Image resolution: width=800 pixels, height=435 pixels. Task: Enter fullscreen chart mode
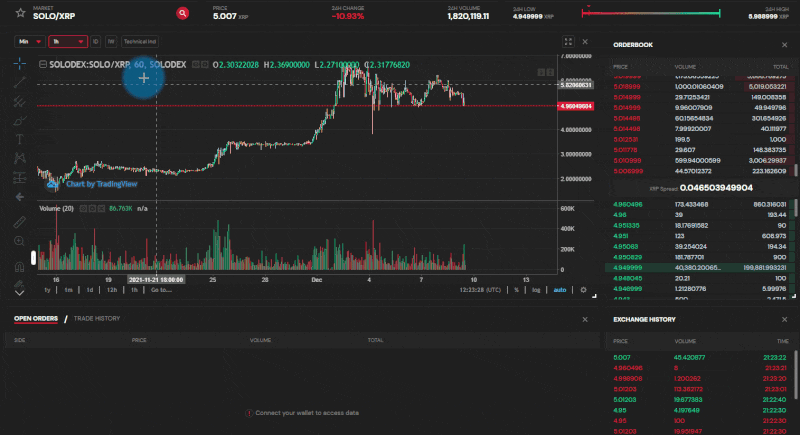point(568,42)
